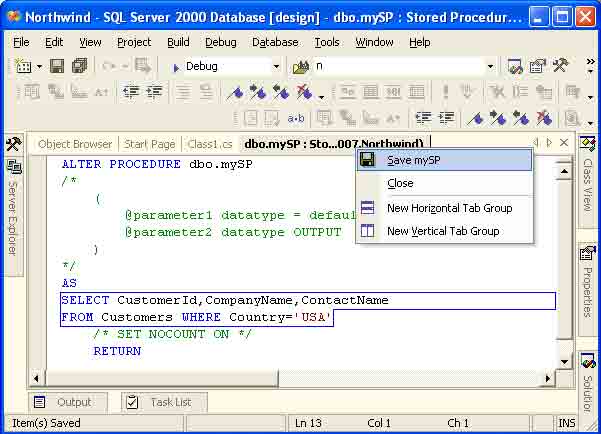The image size is (601, 434).
Task: Open the Tools menu
Action: click(327, 42)
